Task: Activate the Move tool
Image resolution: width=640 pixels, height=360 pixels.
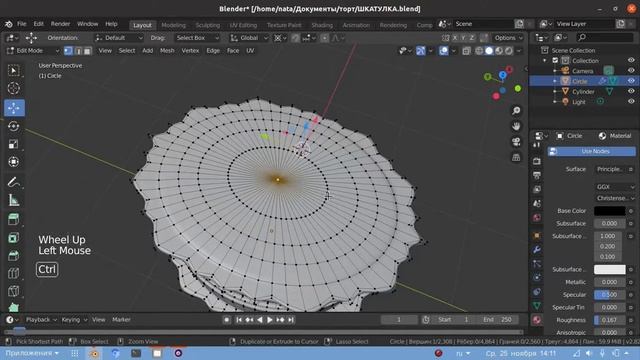Action: (x=14, y=108)
